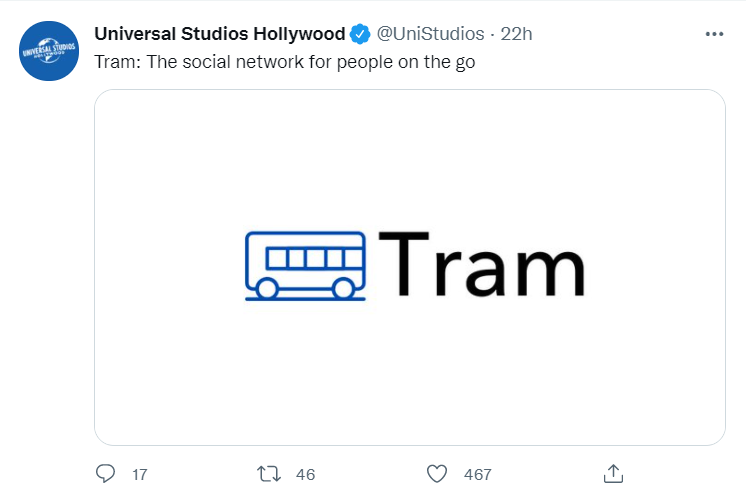Click the @UniStudios handle
The height and width of the screenshot is (498, 747).
tap(430, 34)
